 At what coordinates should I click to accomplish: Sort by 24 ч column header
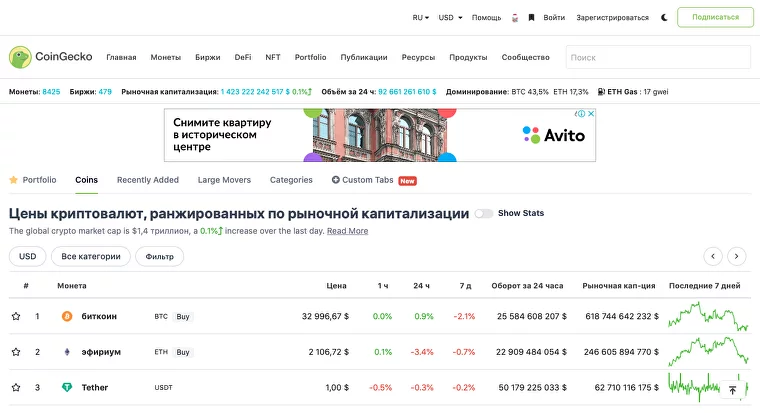(x=421, y=286)
